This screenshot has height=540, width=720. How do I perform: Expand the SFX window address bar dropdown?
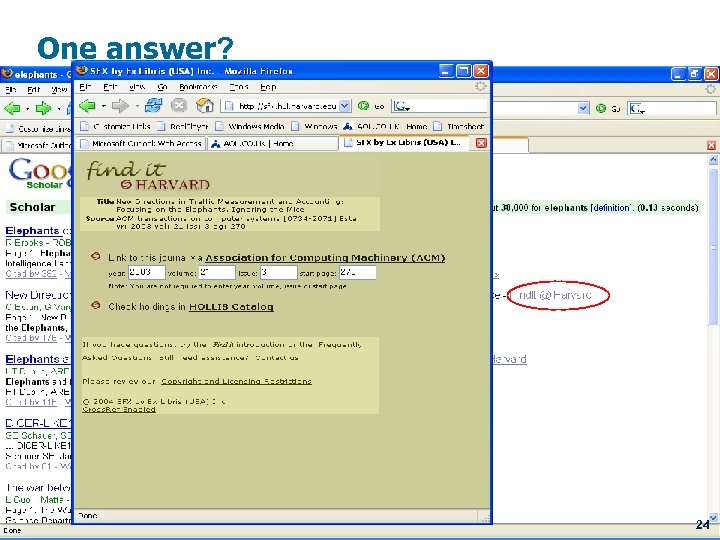(345, 106)
